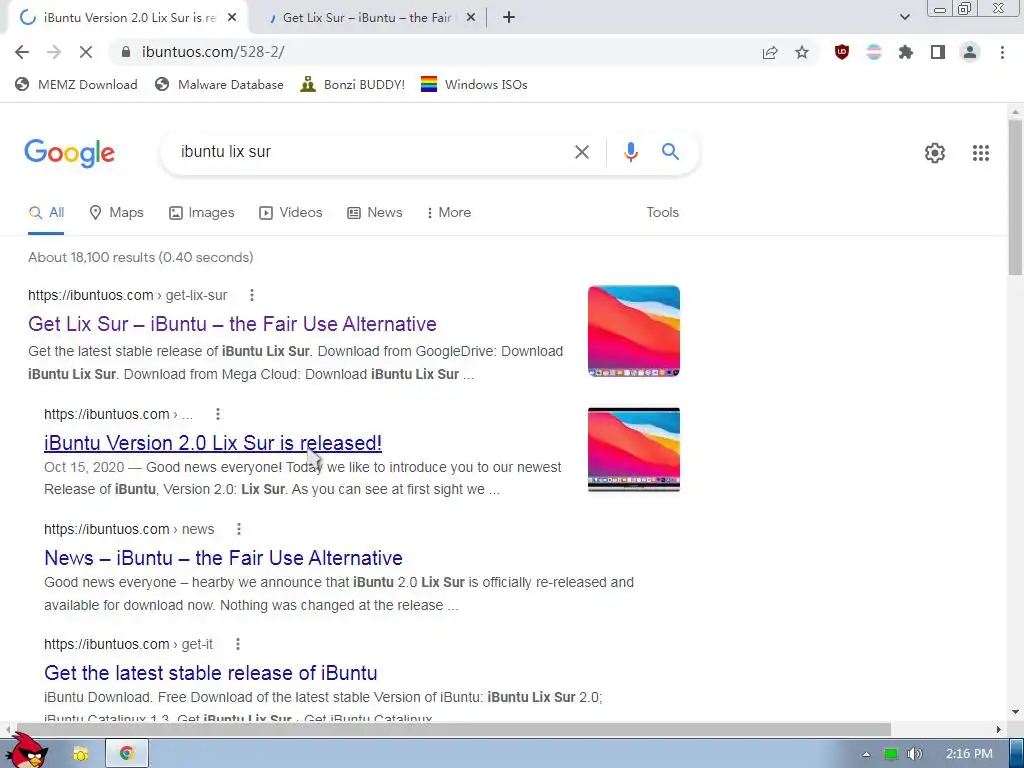1024x768 pixels.
Task: View site info via lock icon
Action: click(126, 52)
